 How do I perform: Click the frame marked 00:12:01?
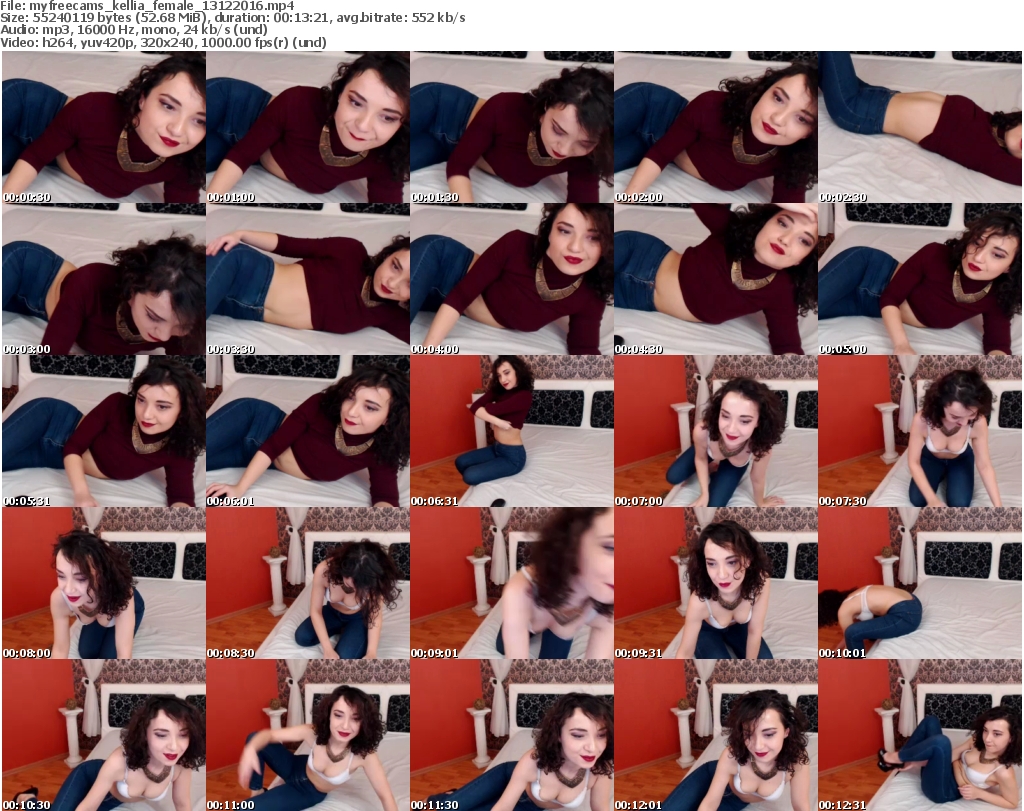[x=715, y=735]
